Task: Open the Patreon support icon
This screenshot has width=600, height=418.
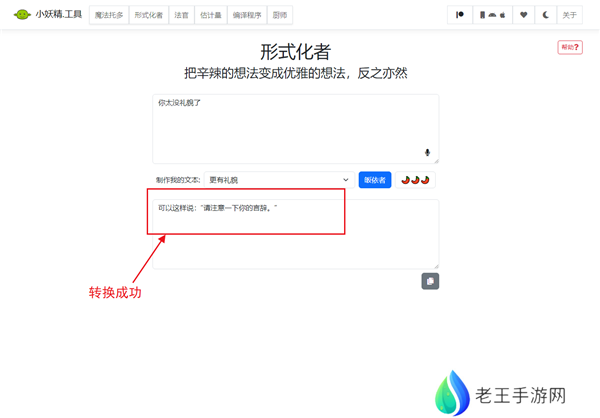Action: pyautogui.click(x=460, y=15)
